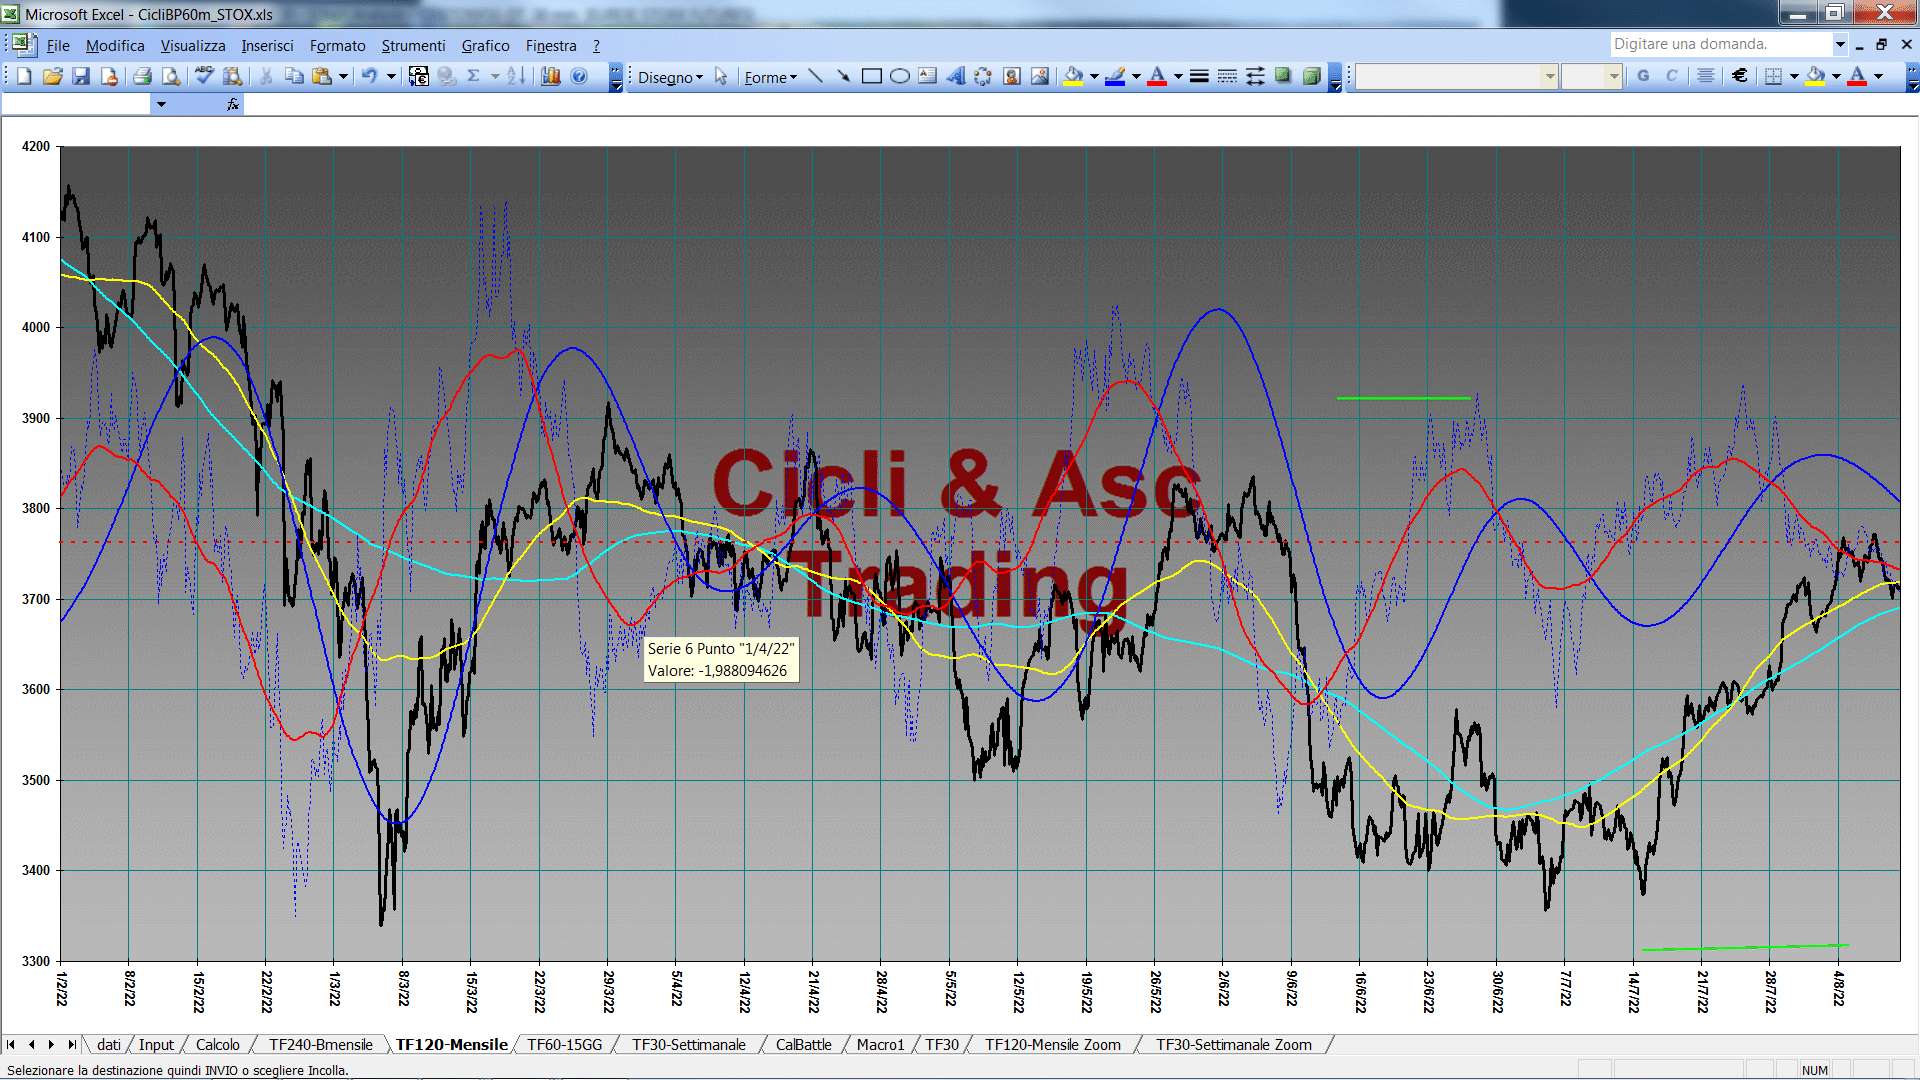Save the workbook with floppy disk icon
This screenshot has height=1080, width=1920.
[x=81, y=76]
